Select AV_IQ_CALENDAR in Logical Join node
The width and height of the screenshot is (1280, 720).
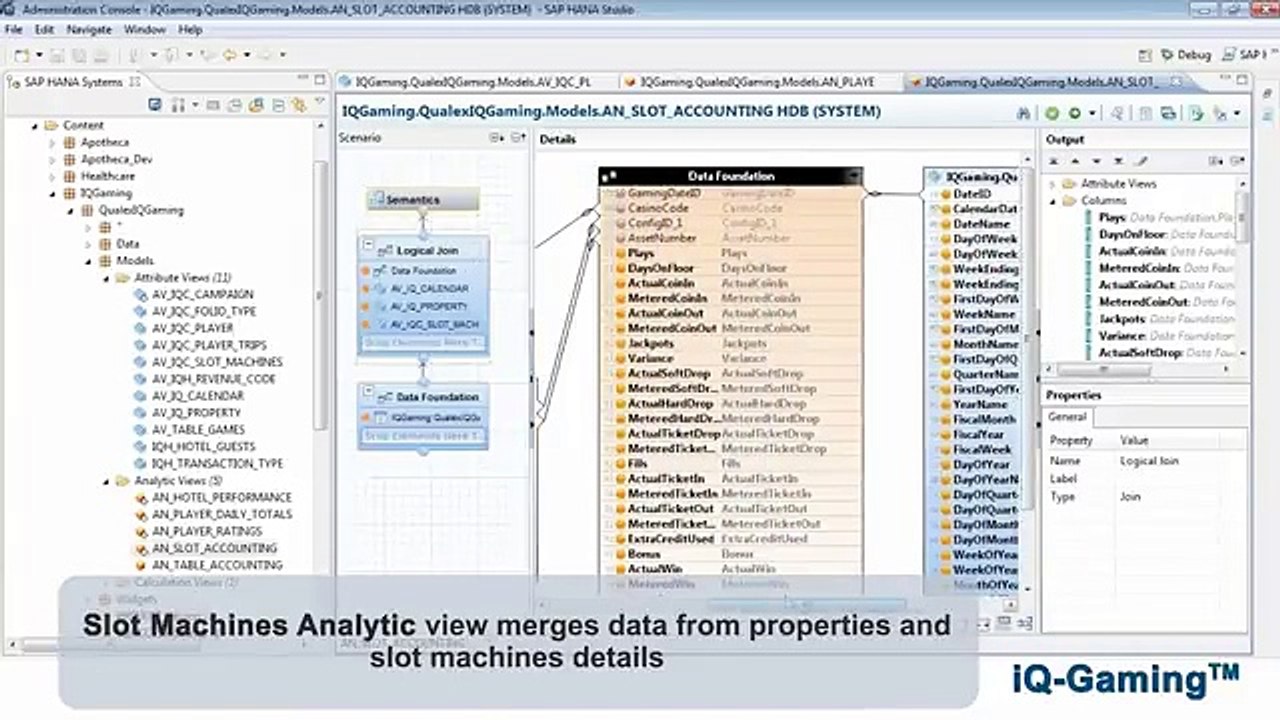(429, 289)
